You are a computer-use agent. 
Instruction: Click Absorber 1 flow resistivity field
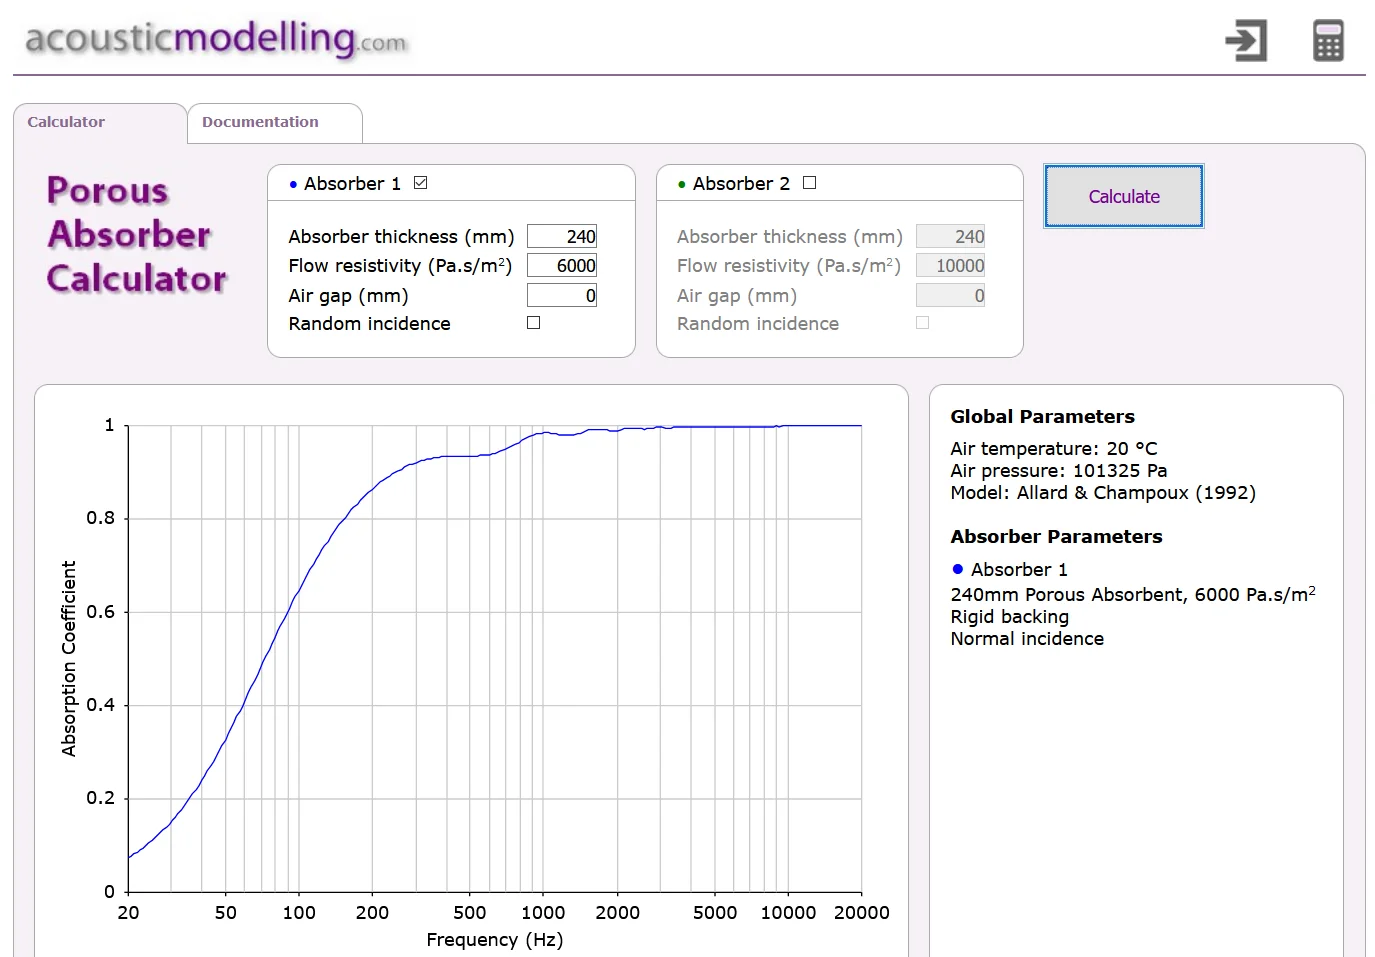[562, 265]
